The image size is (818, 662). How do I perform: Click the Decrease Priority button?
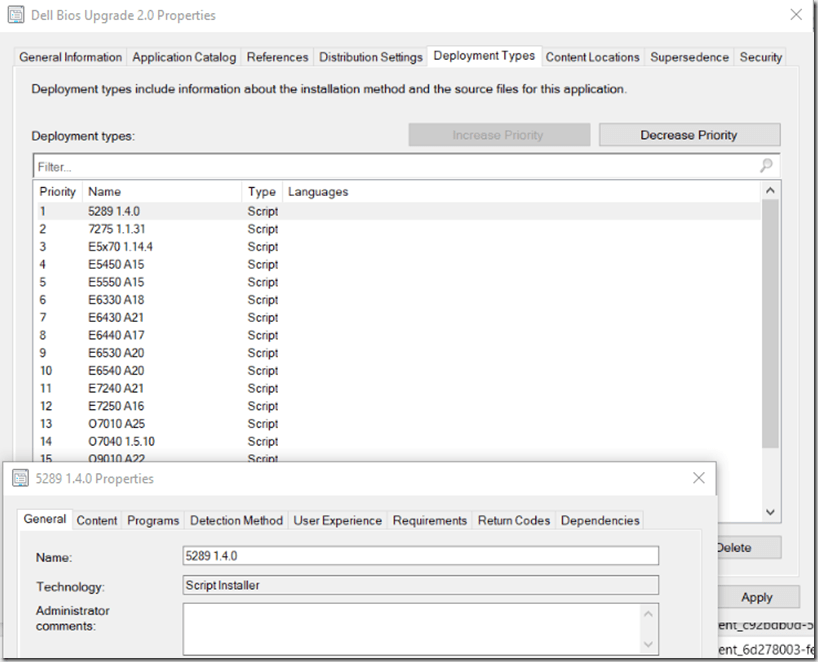(689, 134)
